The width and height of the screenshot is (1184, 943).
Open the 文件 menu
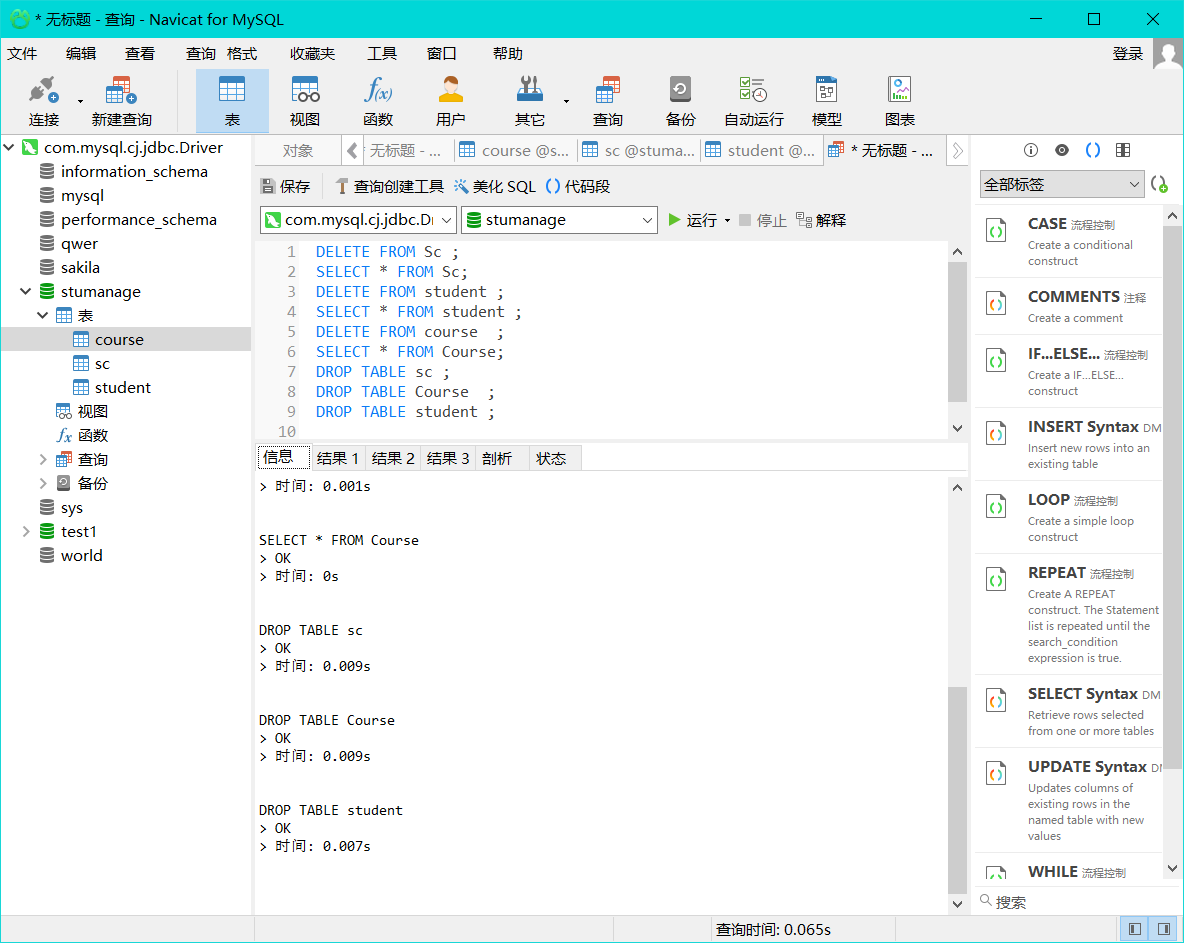click(x=22, y=54)
